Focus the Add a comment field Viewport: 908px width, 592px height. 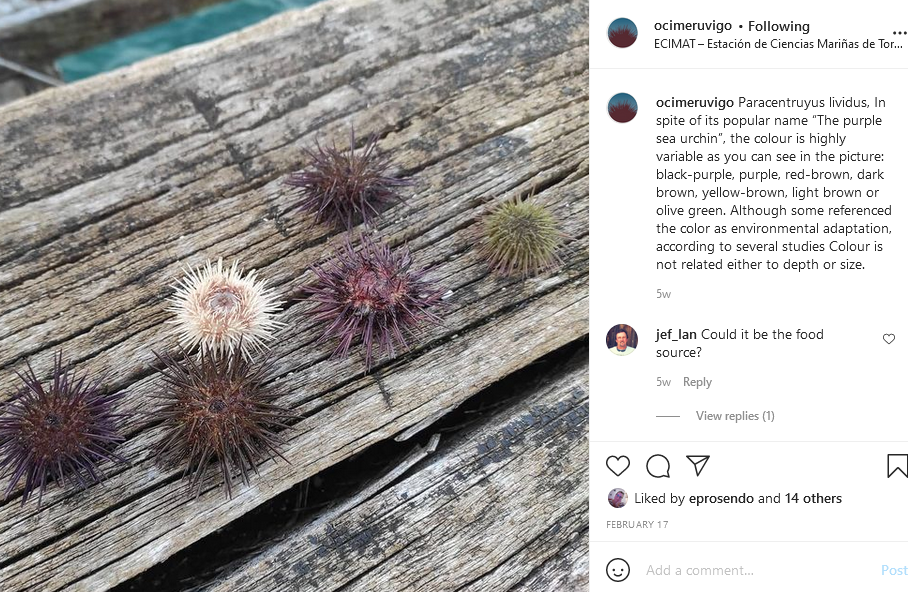point(759,570)
